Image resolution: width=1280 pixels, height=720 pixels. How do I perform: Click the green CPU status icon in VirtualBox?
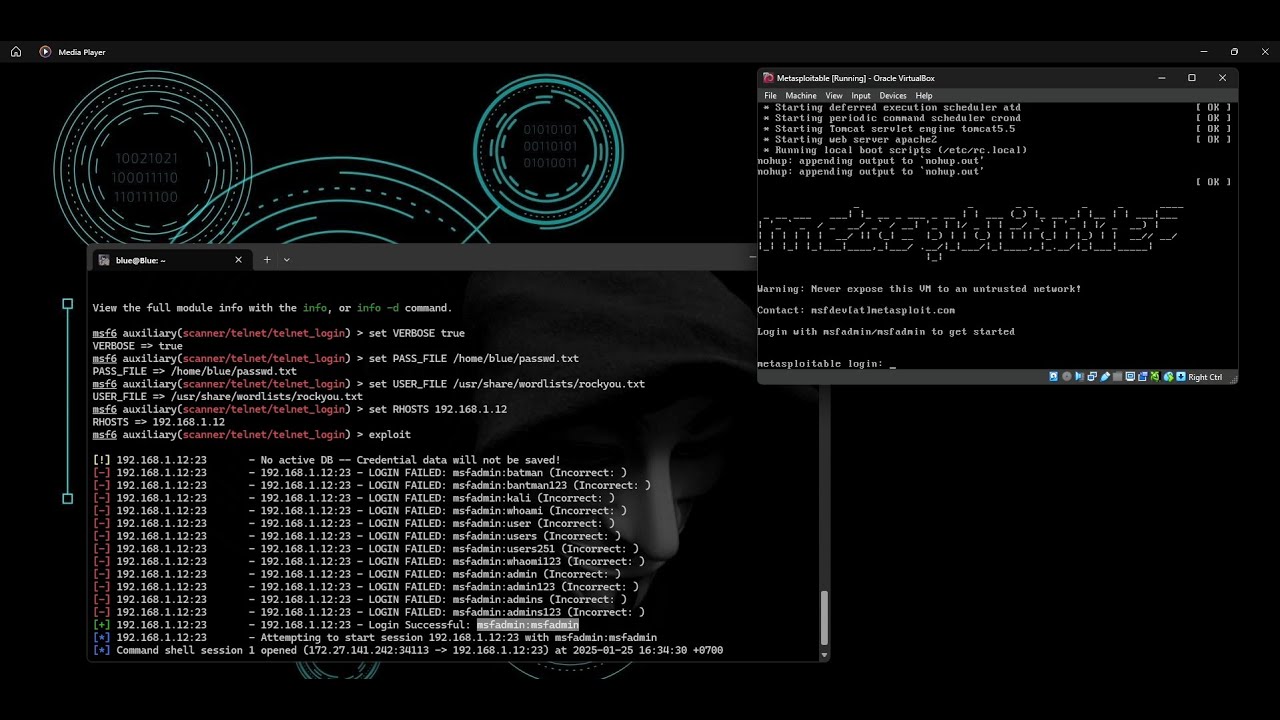(x=1155, y=377)
